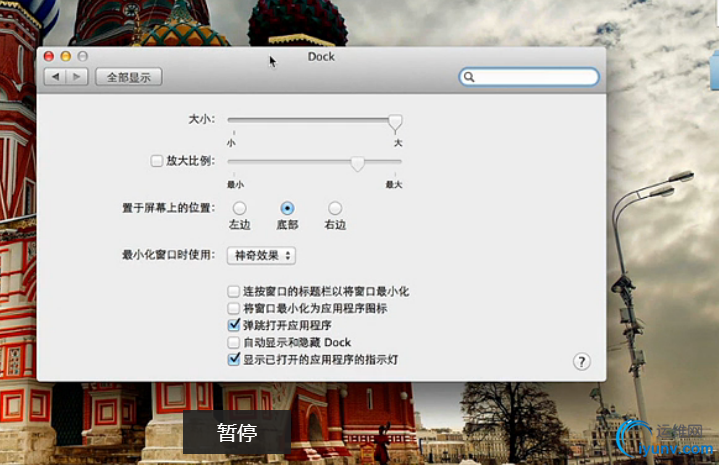Uncheck 弹跳打开应用程序 checkbox
This screenshot has height=465, width=719.
coord(233,325)
